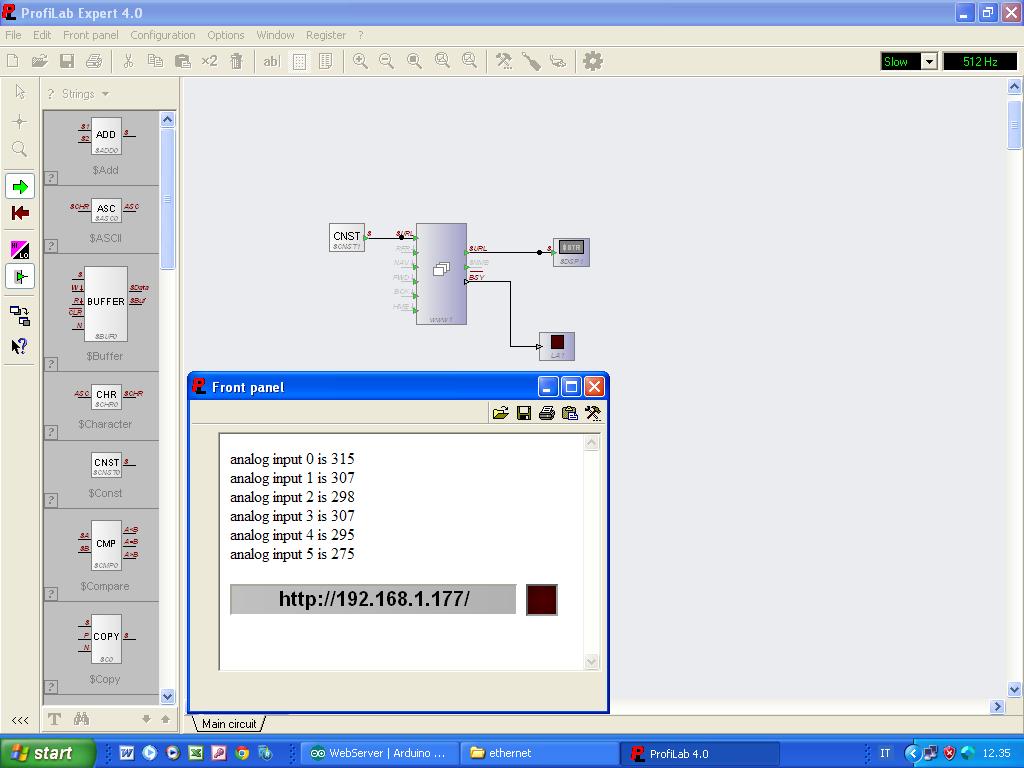1024x768 pixels.
Task: Click the context help cursor icon
Action: [x=20, y=346]
